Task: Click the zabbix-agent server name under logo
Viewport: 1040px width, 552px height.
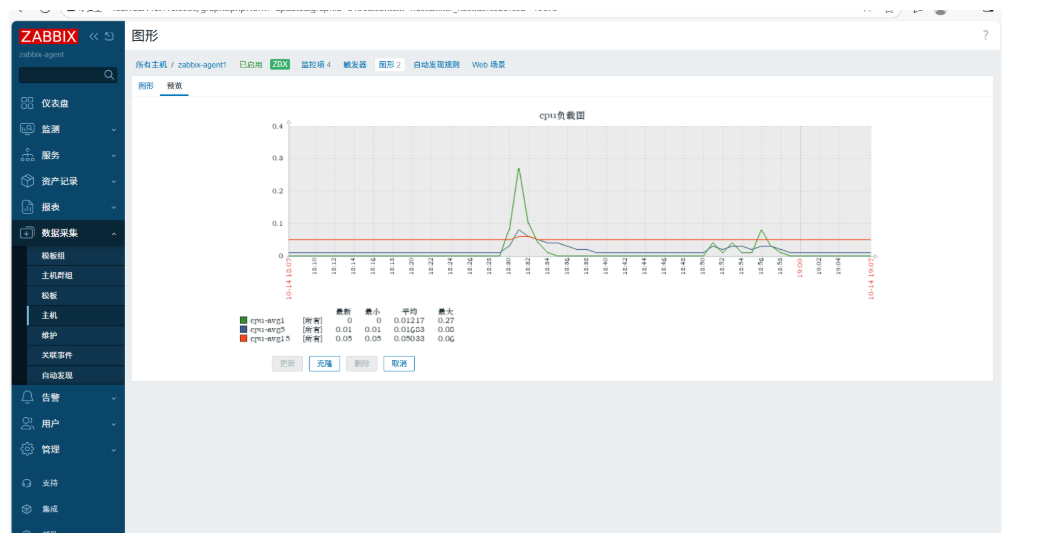Action: click(x=41, y=54)
